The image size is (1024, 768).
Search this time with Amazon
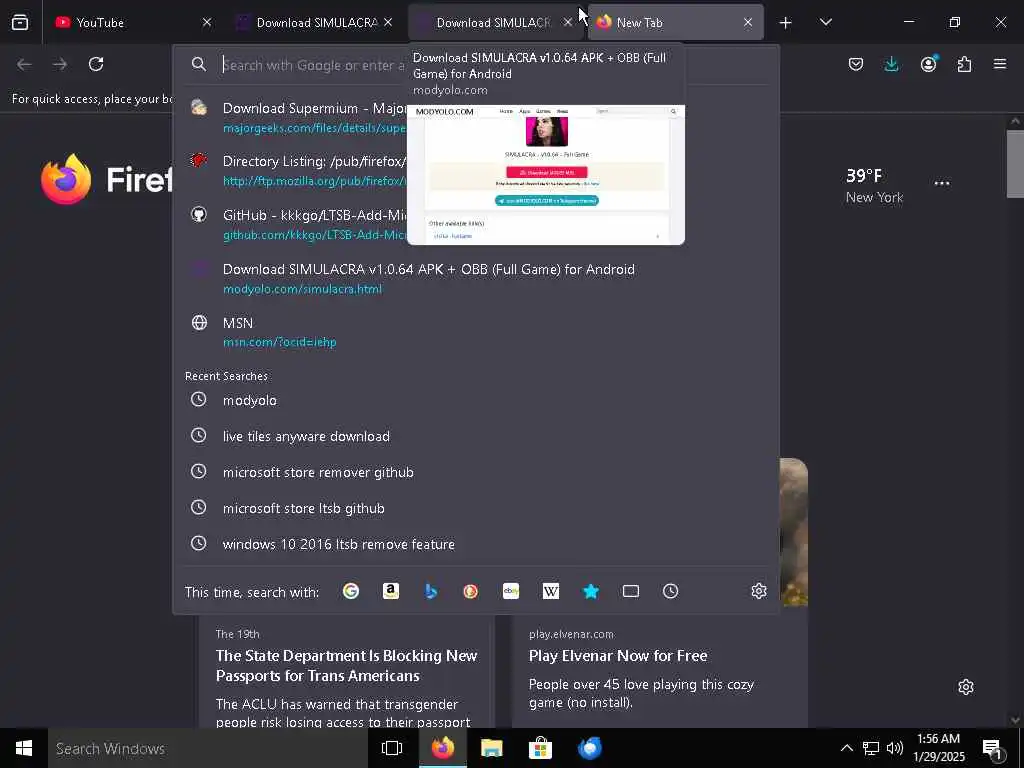(391, 591)
